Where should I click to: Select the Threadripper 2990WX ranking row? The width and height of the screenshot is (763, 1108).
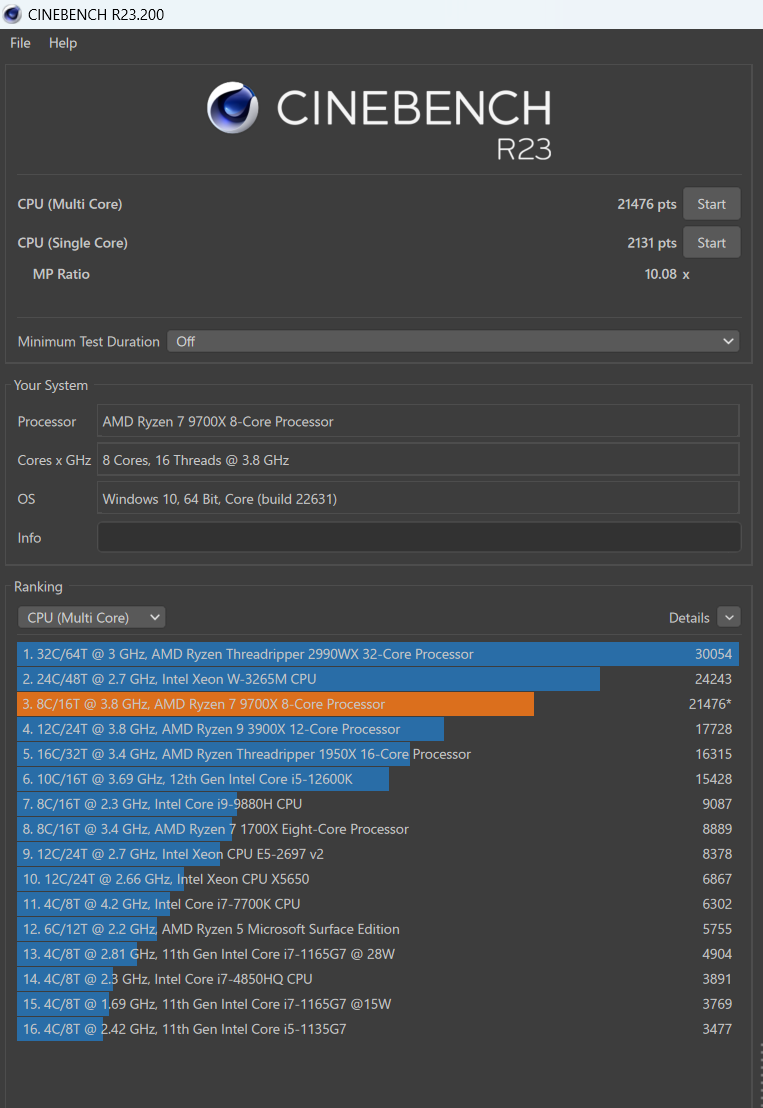(378, 654)
